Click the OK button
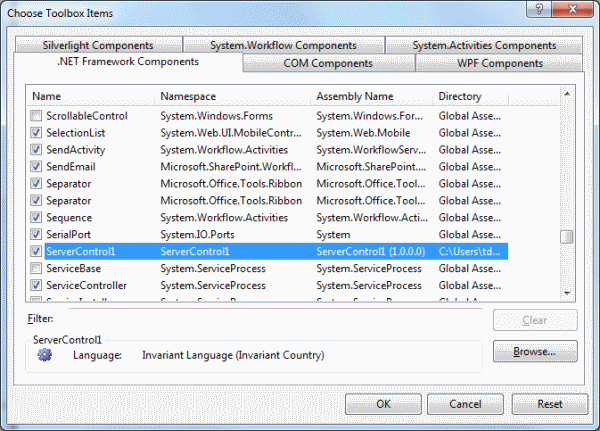 (383, 404)
